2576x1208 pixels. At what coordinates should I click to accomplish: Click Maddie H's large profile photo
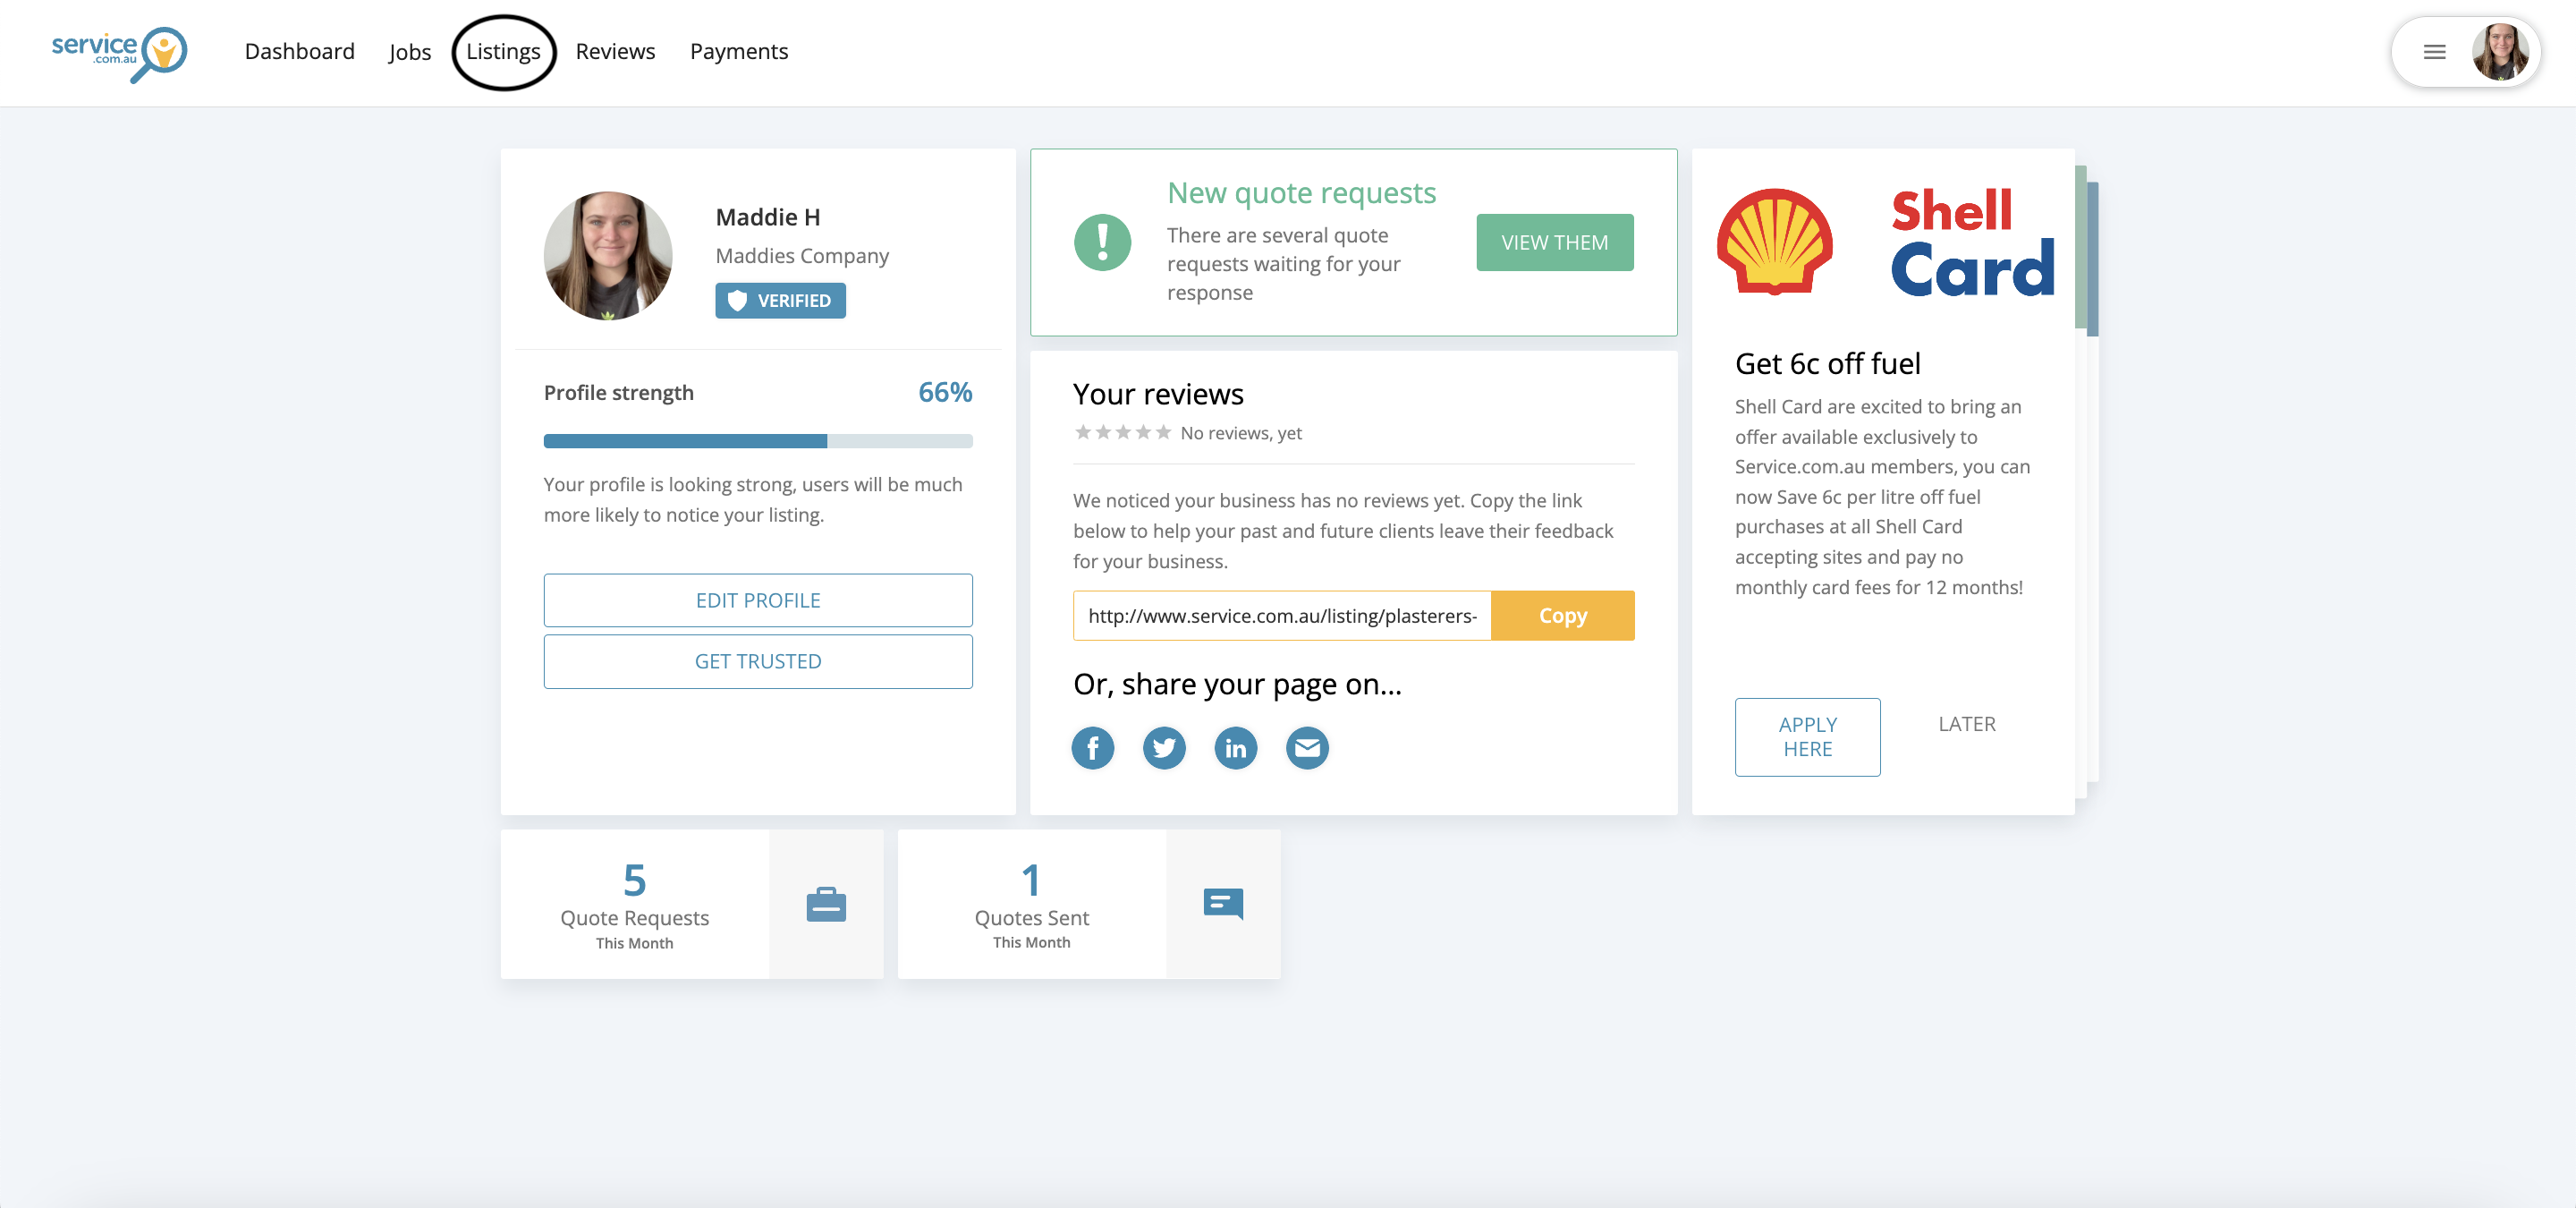608,256
